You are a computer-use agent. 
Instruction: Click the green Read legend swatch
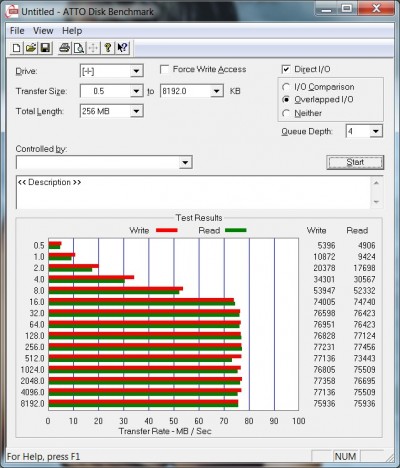236,230
